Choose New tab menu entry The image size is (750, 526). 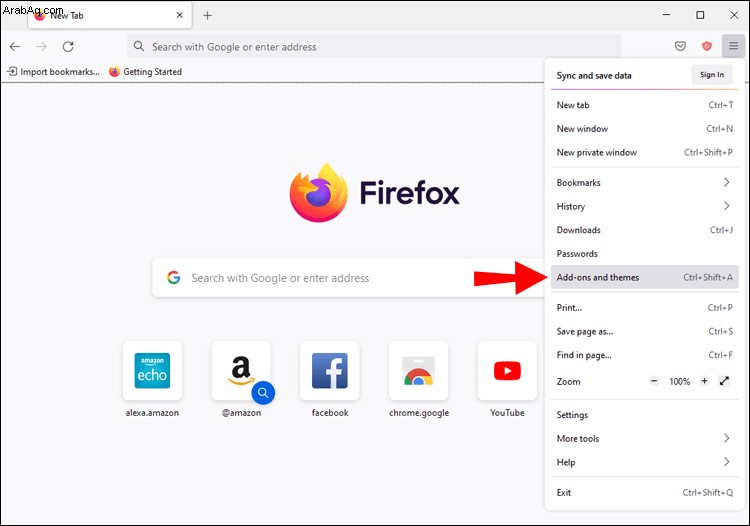click(x=645, y=105)
